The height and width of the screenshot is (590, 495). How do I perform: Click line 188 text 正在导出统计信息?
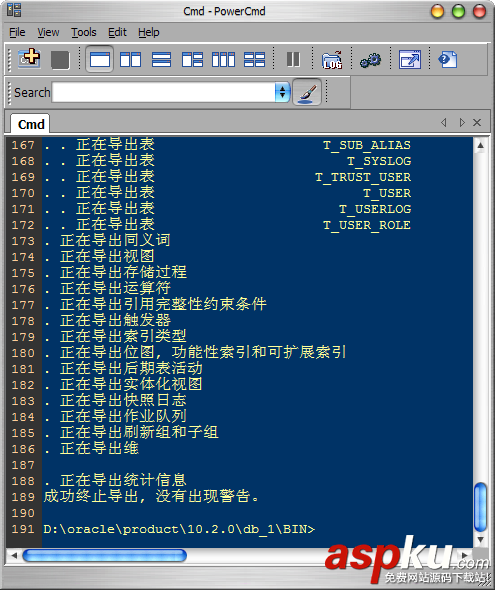123,481
